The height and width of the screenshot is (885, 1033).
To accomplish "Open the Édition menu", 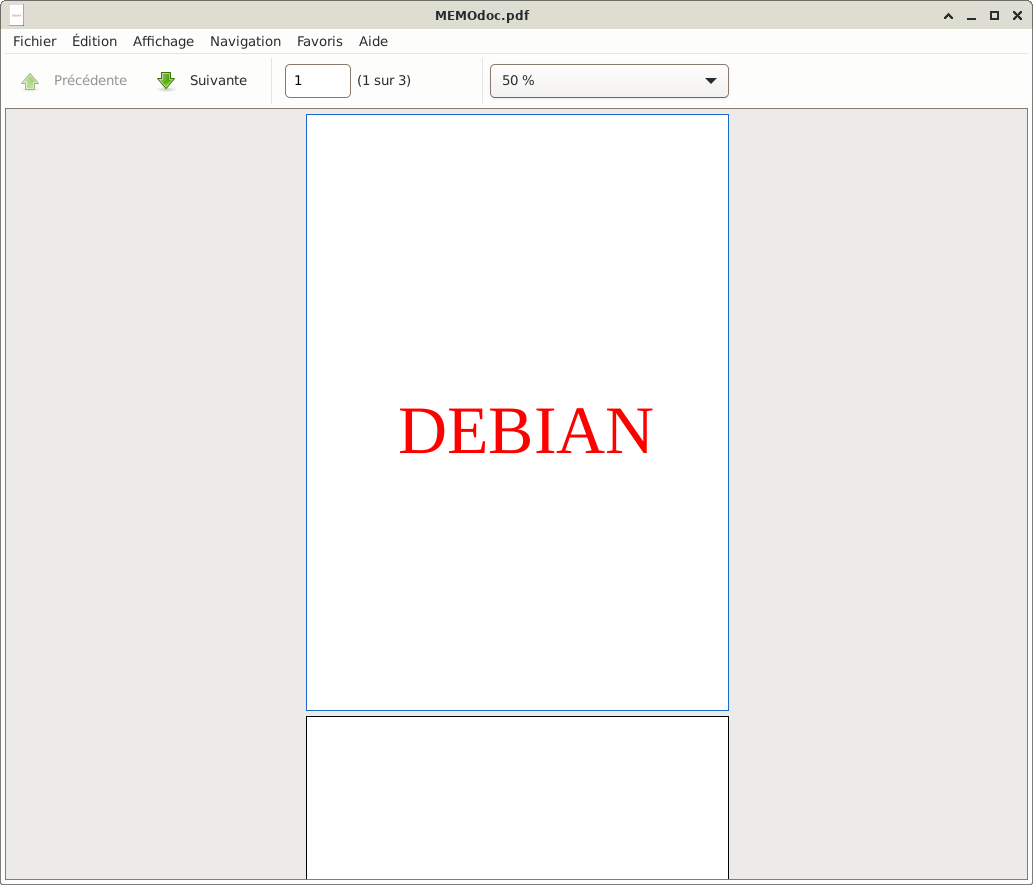I will click(94, 41).
